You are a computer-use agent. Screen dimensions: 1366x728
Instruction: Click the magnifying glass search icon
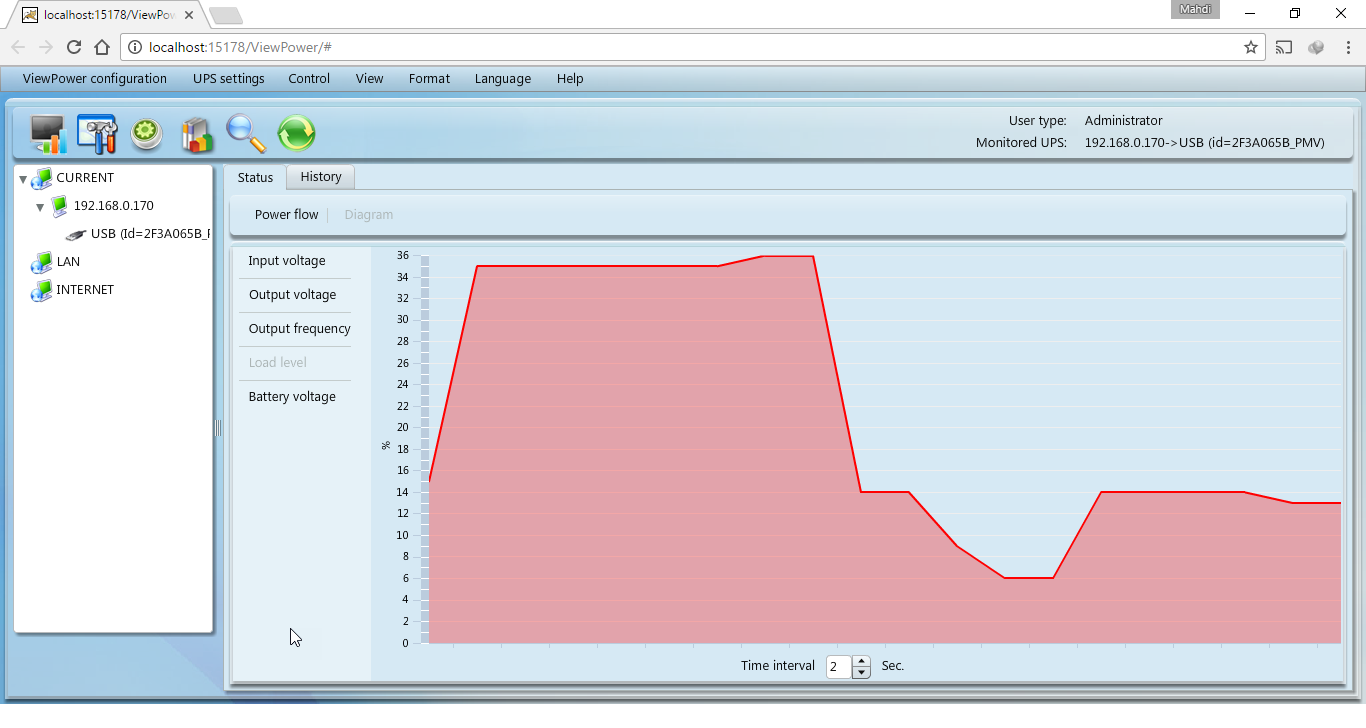click(246, 133)
